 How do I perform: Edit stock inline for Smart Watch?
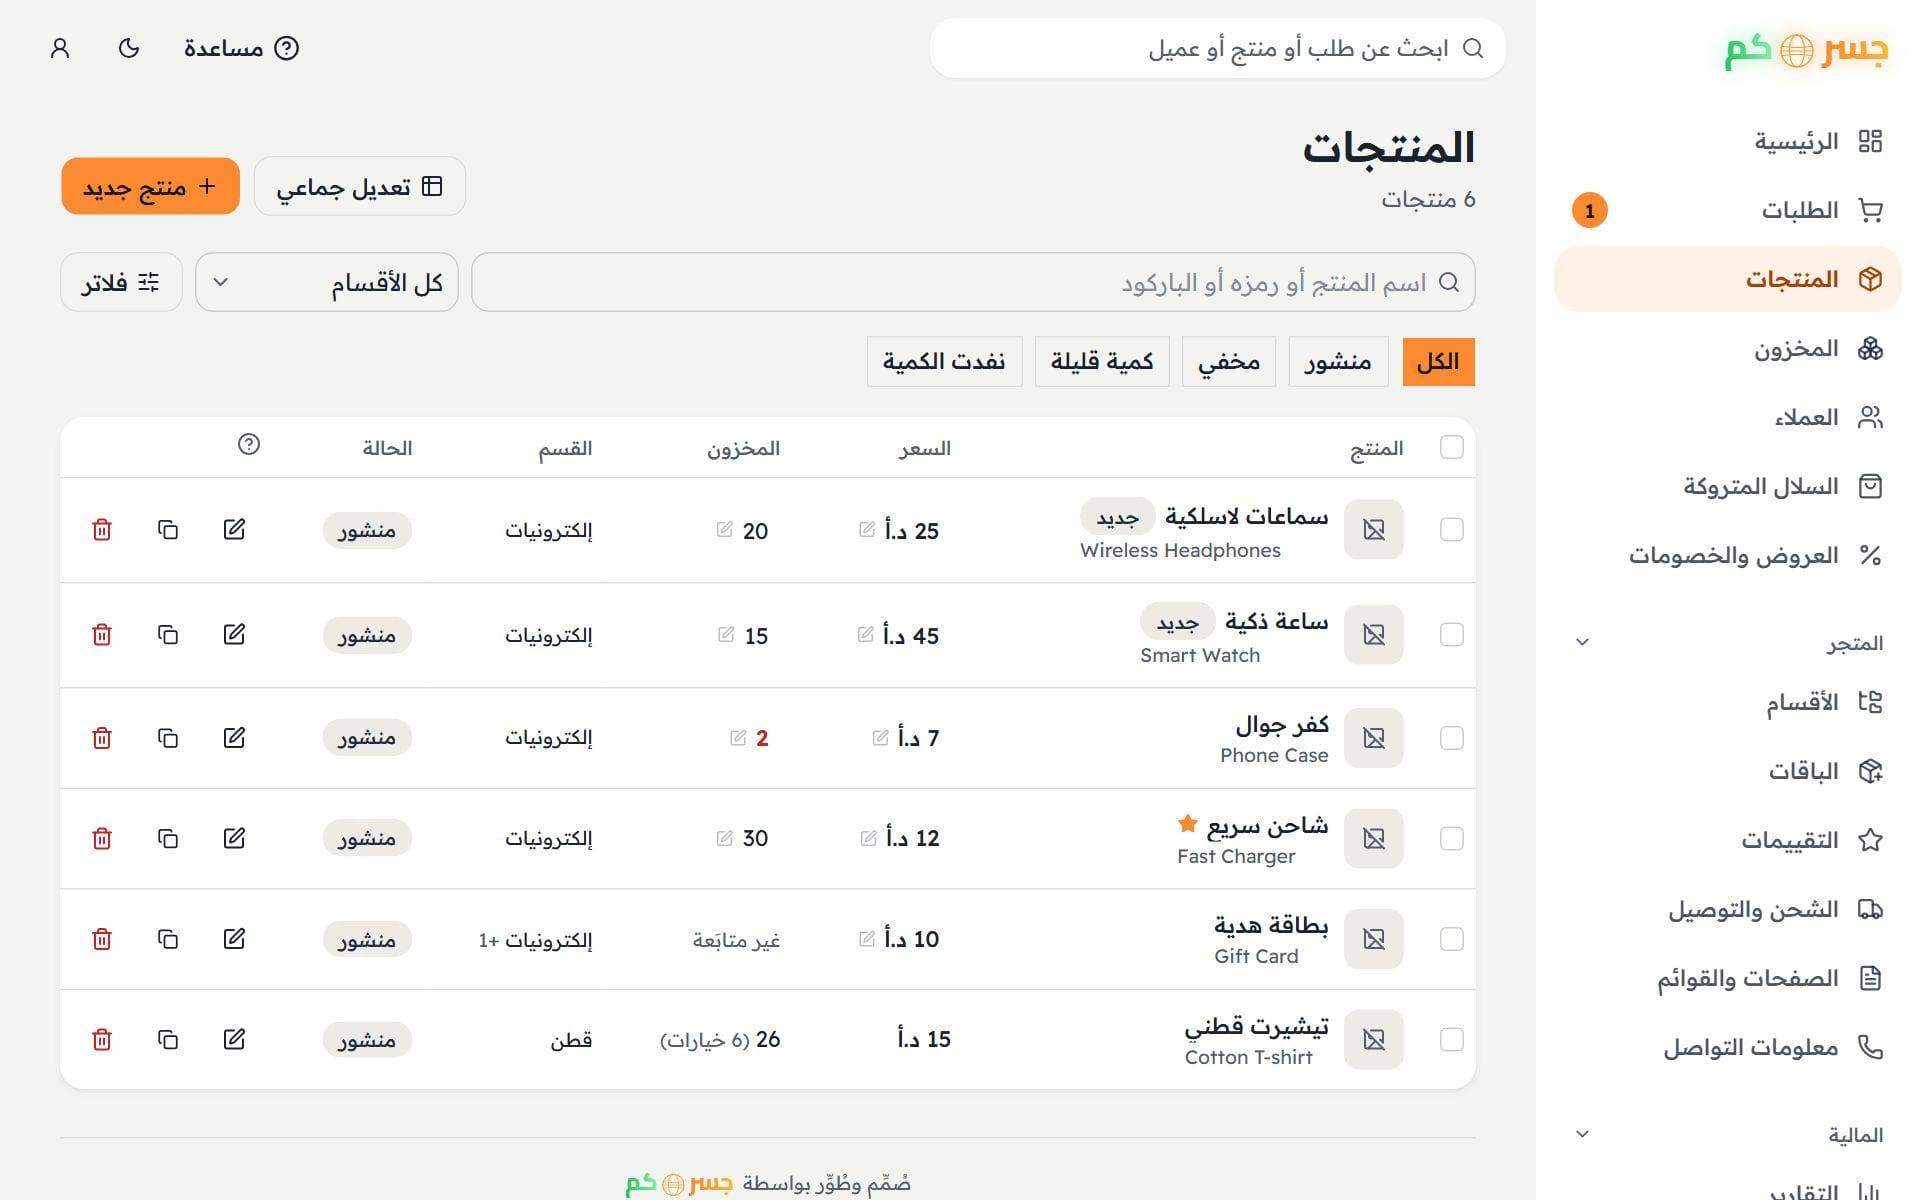[x=726, y=634]
